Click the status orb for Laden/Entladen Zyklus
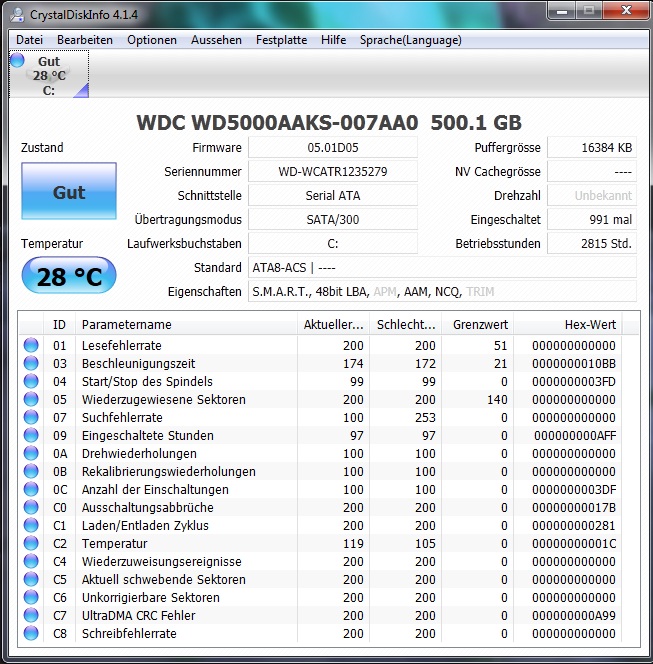The image size is (653, 664). coord(31,525)
